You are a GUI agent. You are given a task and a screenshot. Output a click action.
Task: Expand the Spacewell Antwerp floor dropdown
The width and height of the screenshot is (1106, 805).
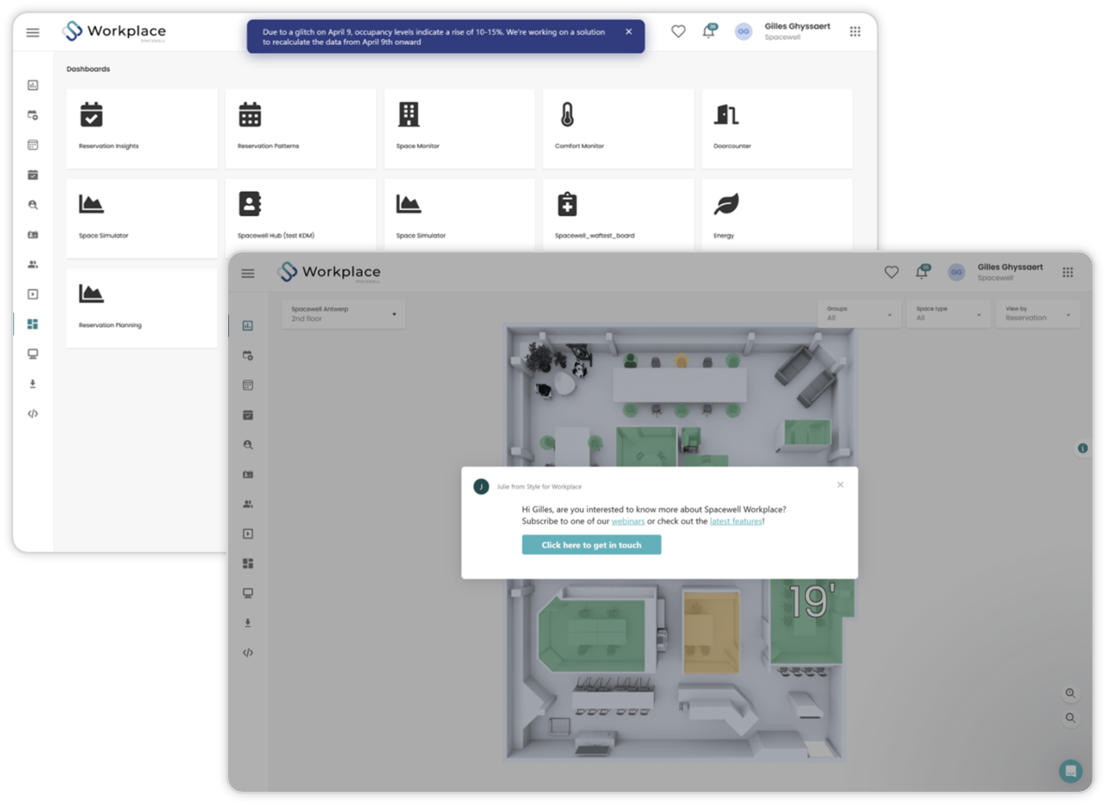(344, 314)
